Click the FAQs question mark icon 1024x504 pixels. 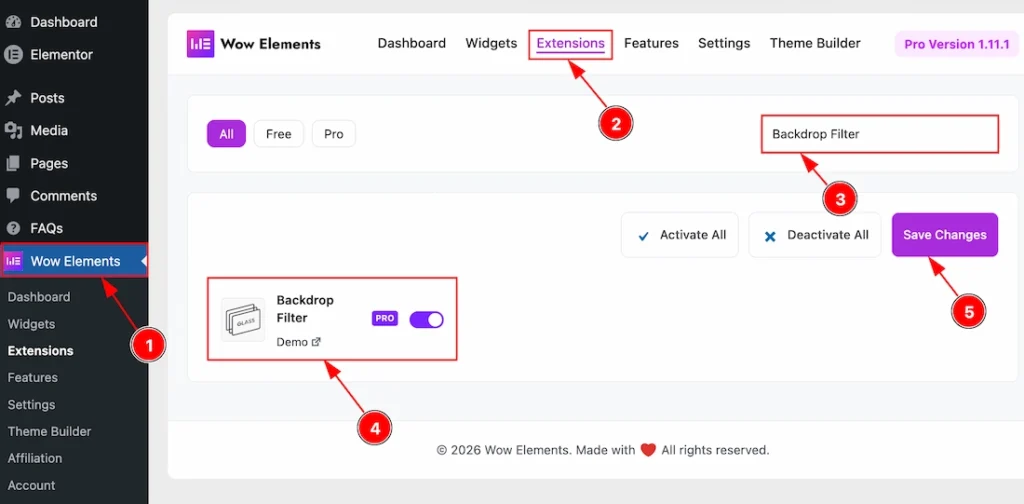coord(14,228)
